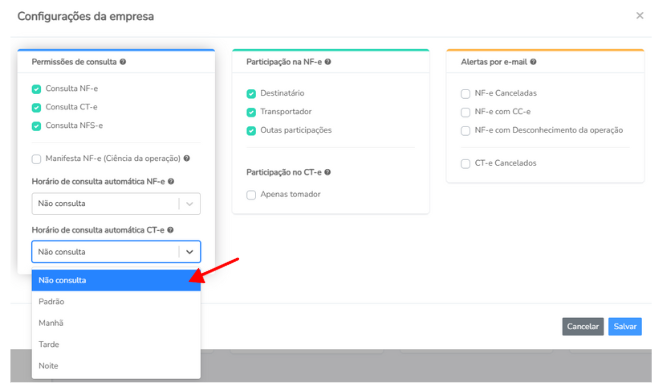The height and width of the screenshot is (383, 652).
Task: Uncheck the Consulta NF-e checkbox
Action: [37, 89]
